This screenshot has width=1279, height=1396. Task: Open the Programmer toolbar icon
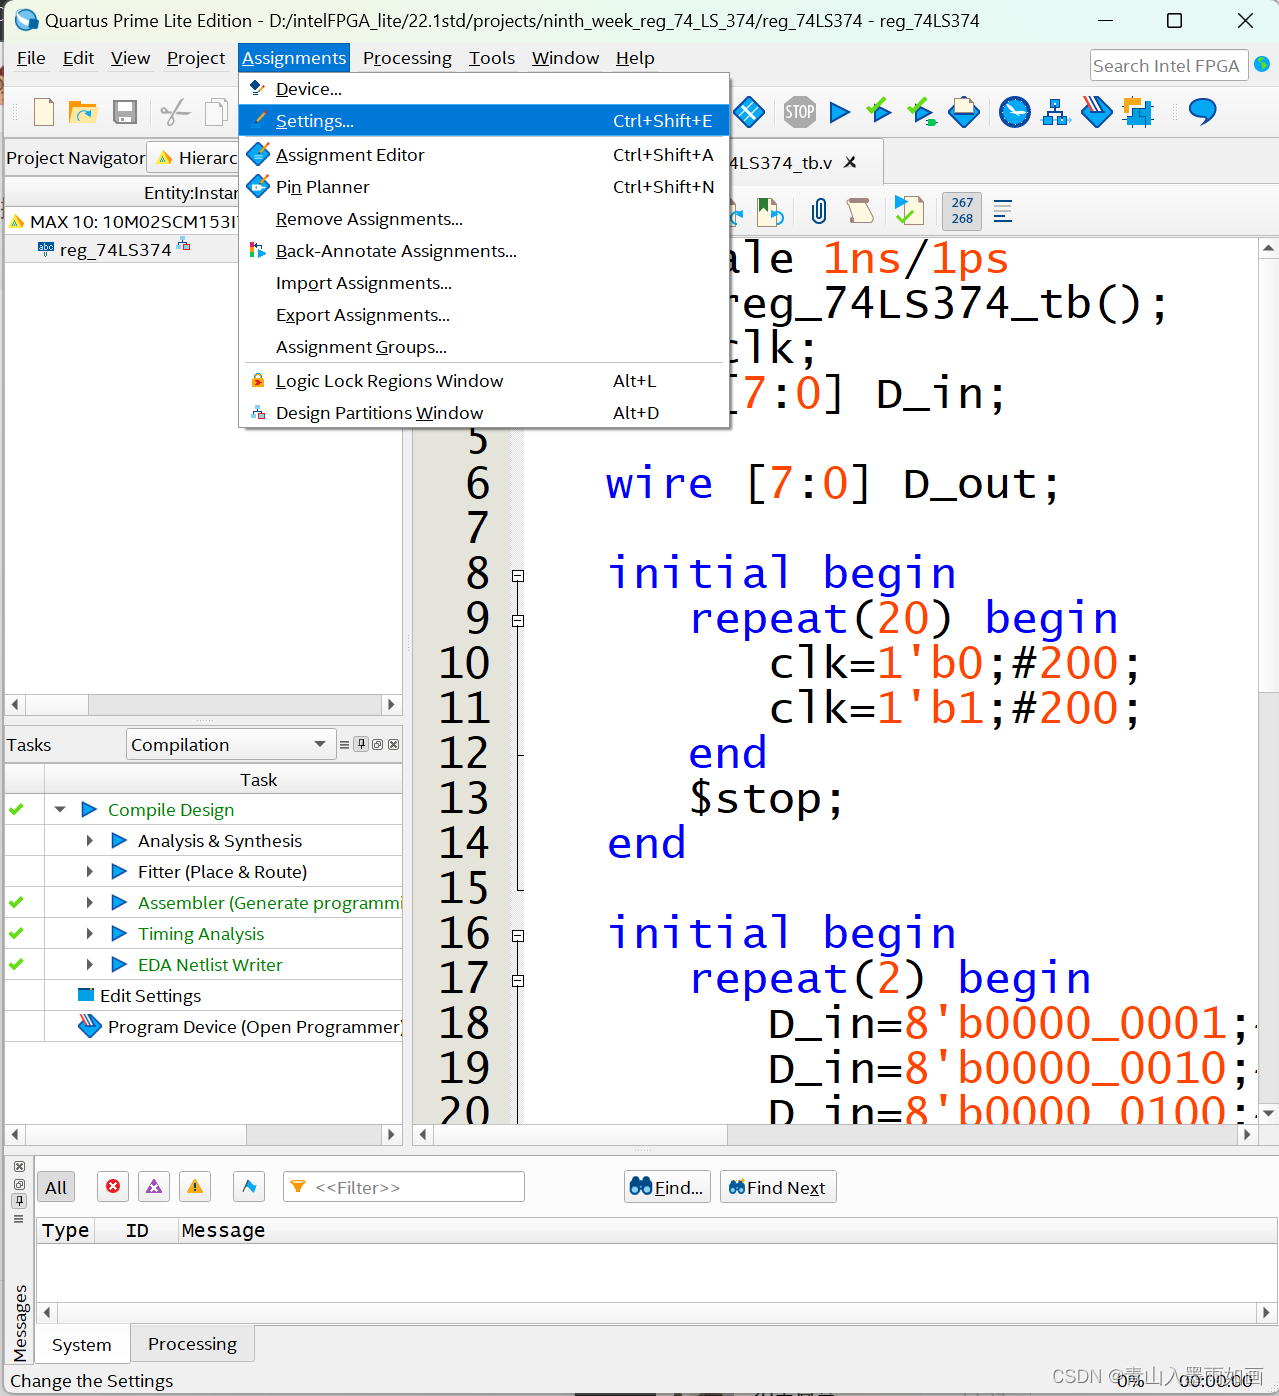1097,112
